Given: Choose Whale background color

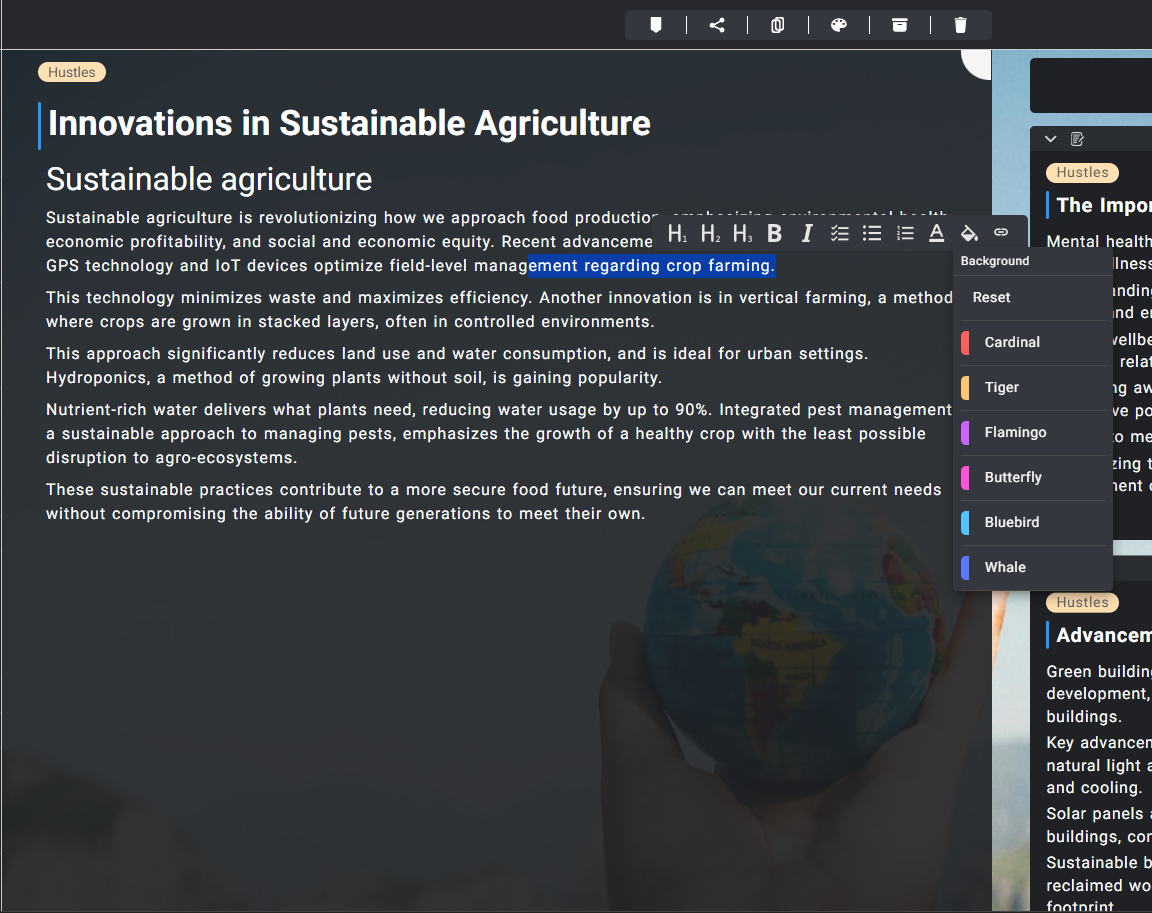Looking at the screenshot, I should tap(1033, 567).
